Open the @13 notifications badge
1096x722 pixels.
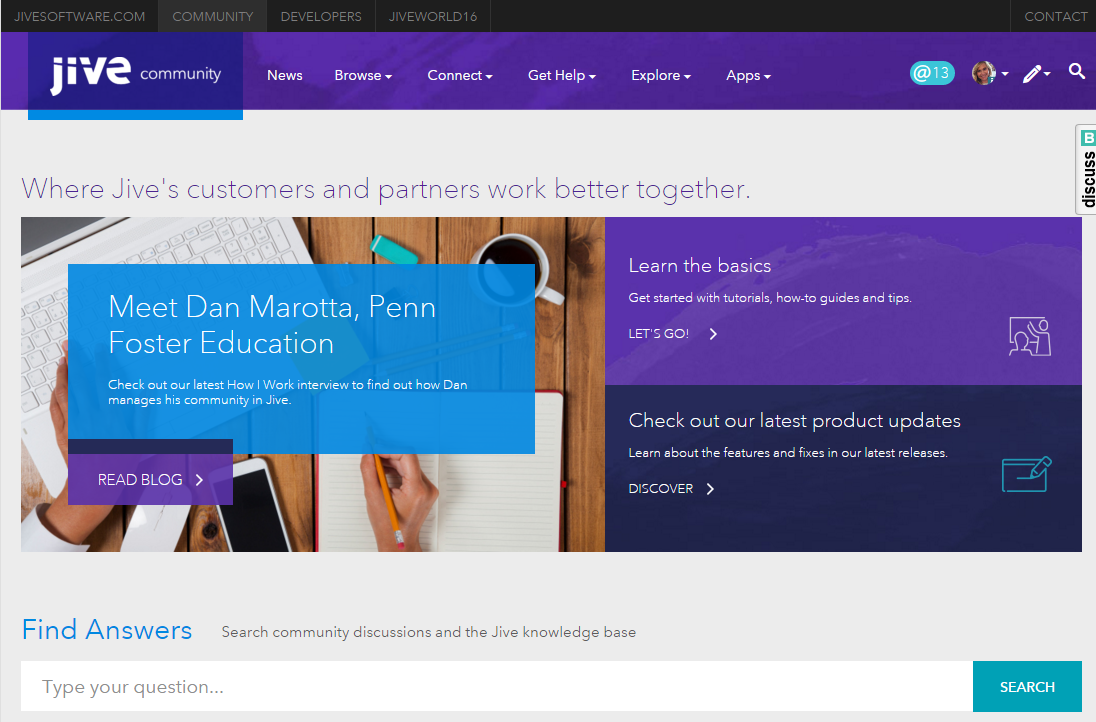tap(931, 73)
